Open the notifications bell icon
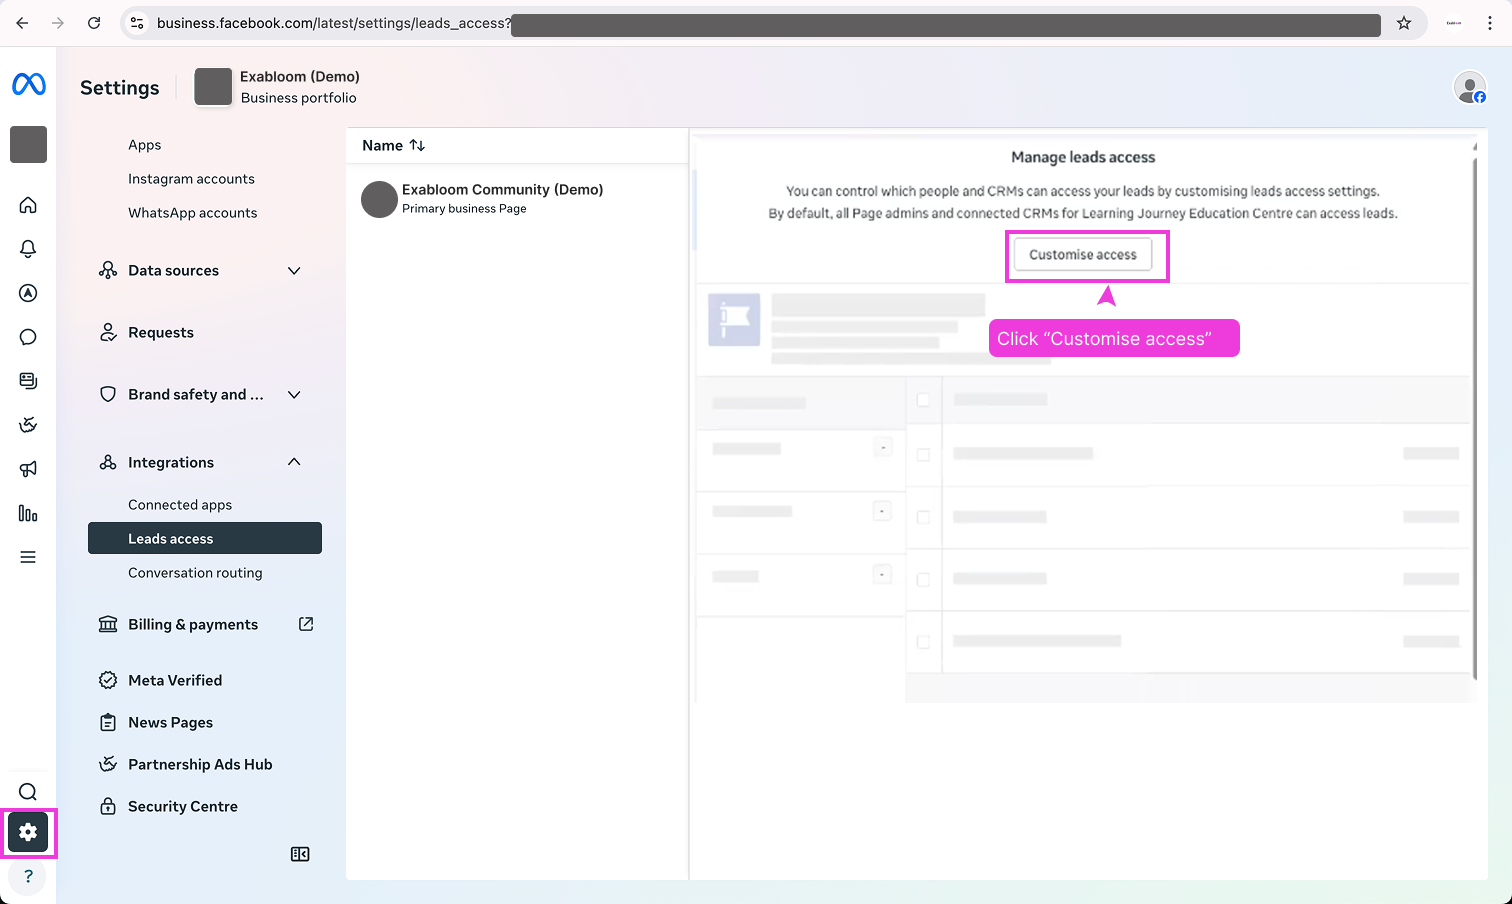This screenshot has height=904, width=1512. pos(28,248)
